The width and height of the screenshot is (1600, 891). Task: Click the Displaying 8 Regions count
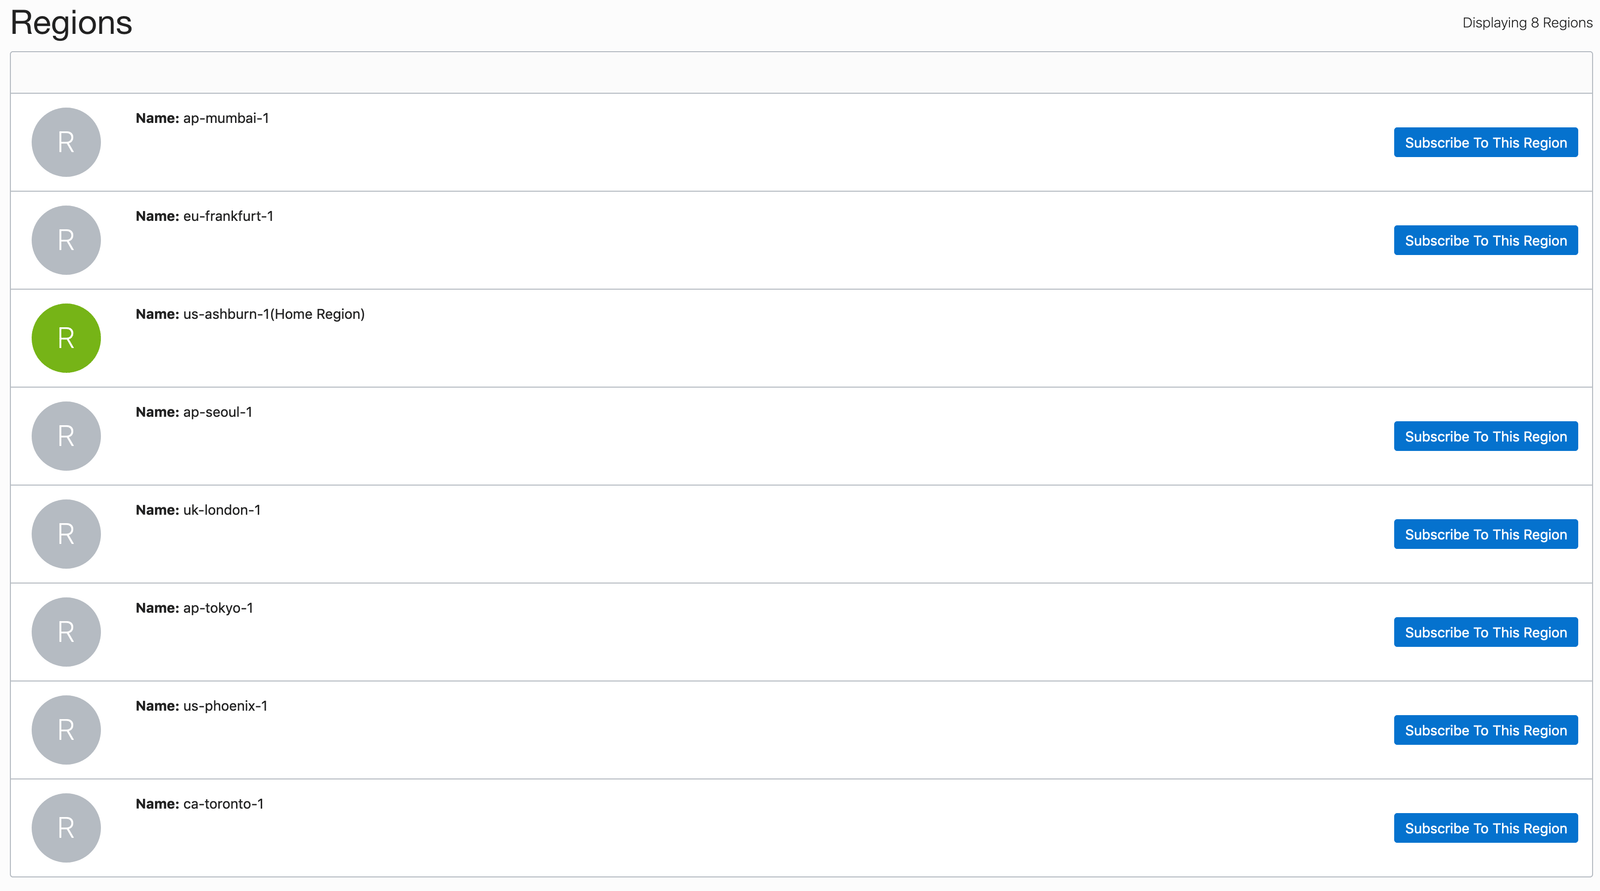[1527, 23]
